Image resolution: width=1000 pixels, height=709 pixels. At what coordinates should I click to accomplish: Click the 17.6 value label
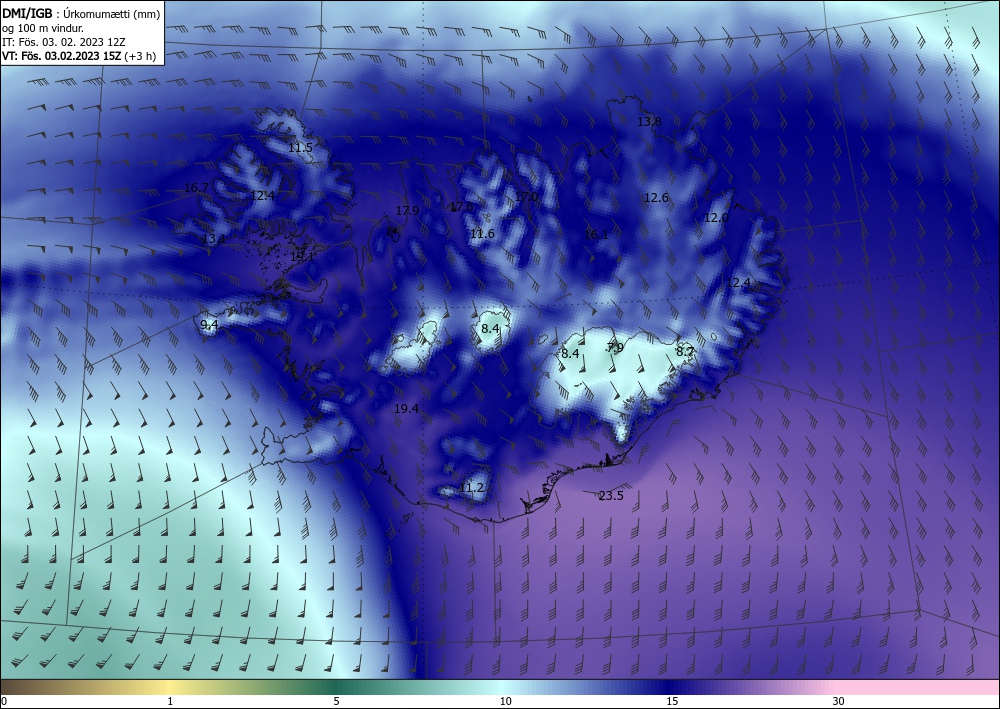coord(462,207)
